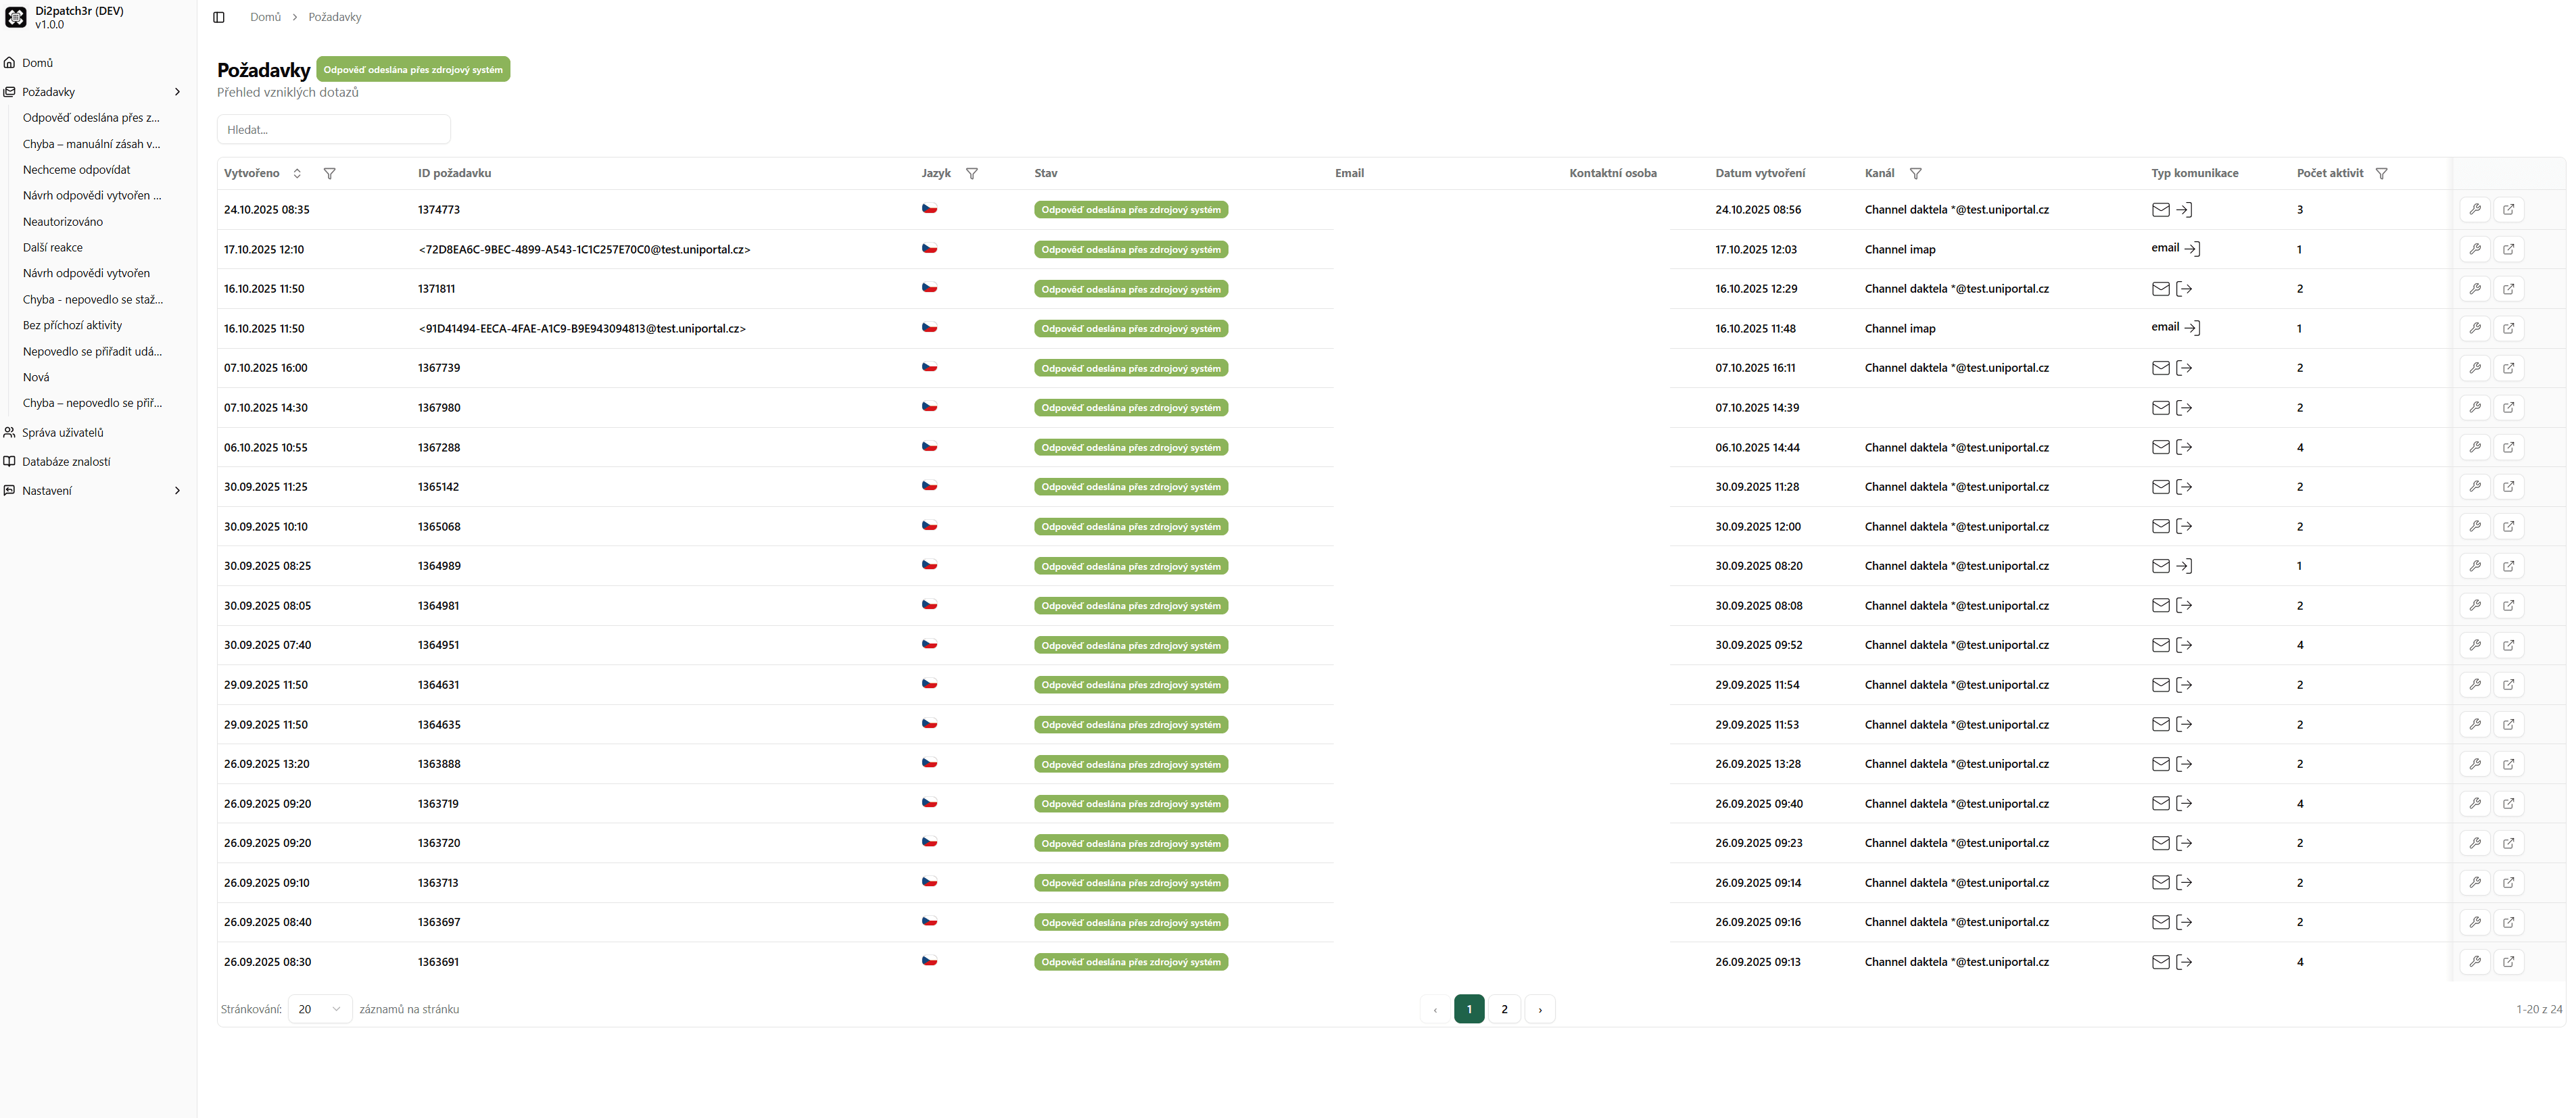Focus the Hledat search field
Screen dimensions: 2576x1118
[x=333, y=130]
